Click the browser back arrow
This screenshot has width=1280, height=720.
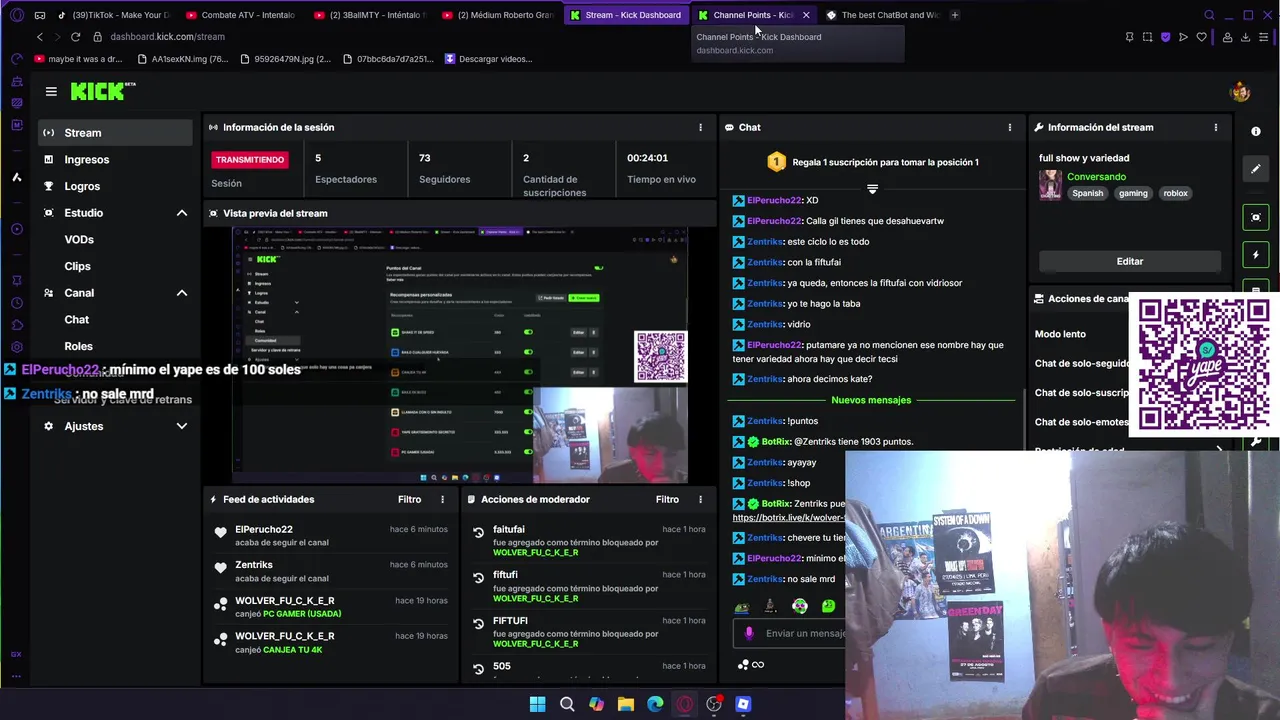click(40, 37)
